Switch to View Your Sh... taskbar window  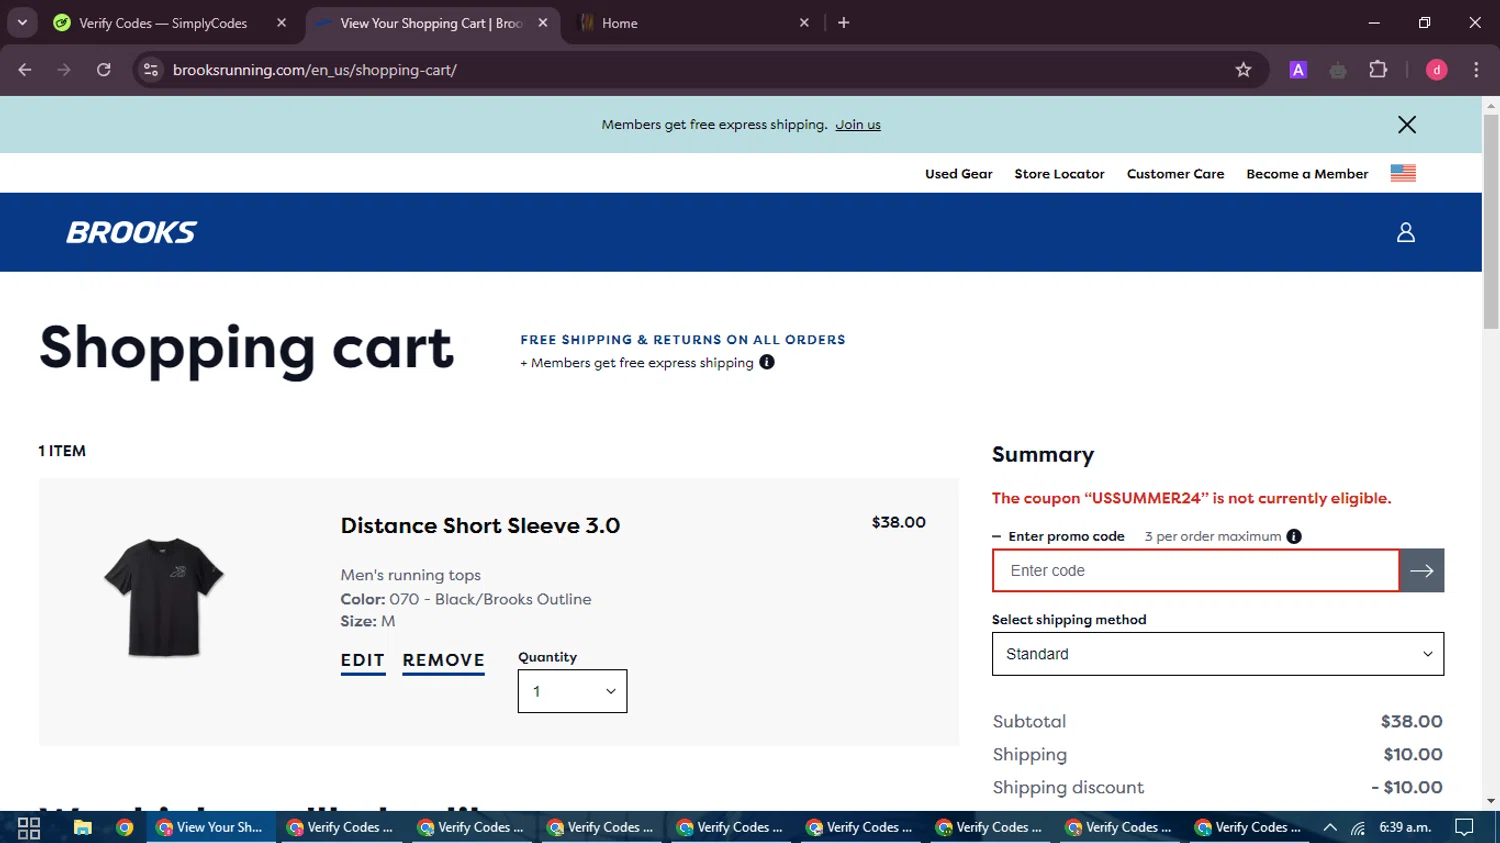coord(211,828)
